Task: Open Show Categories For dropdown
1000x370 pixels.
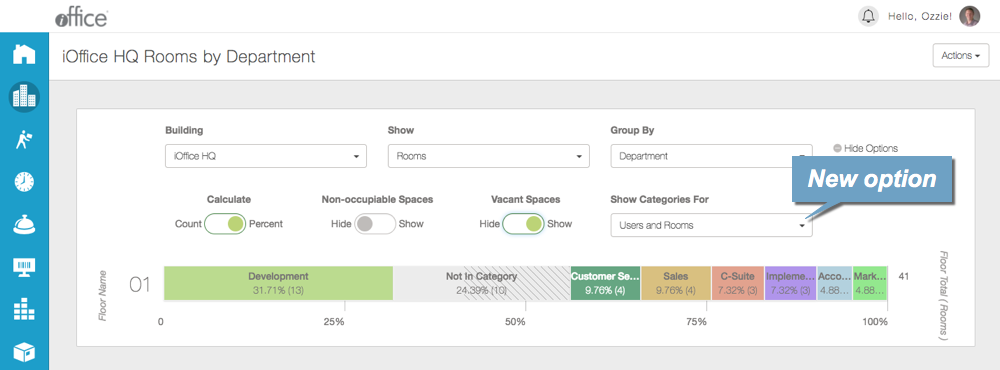Action: (711, 225)
